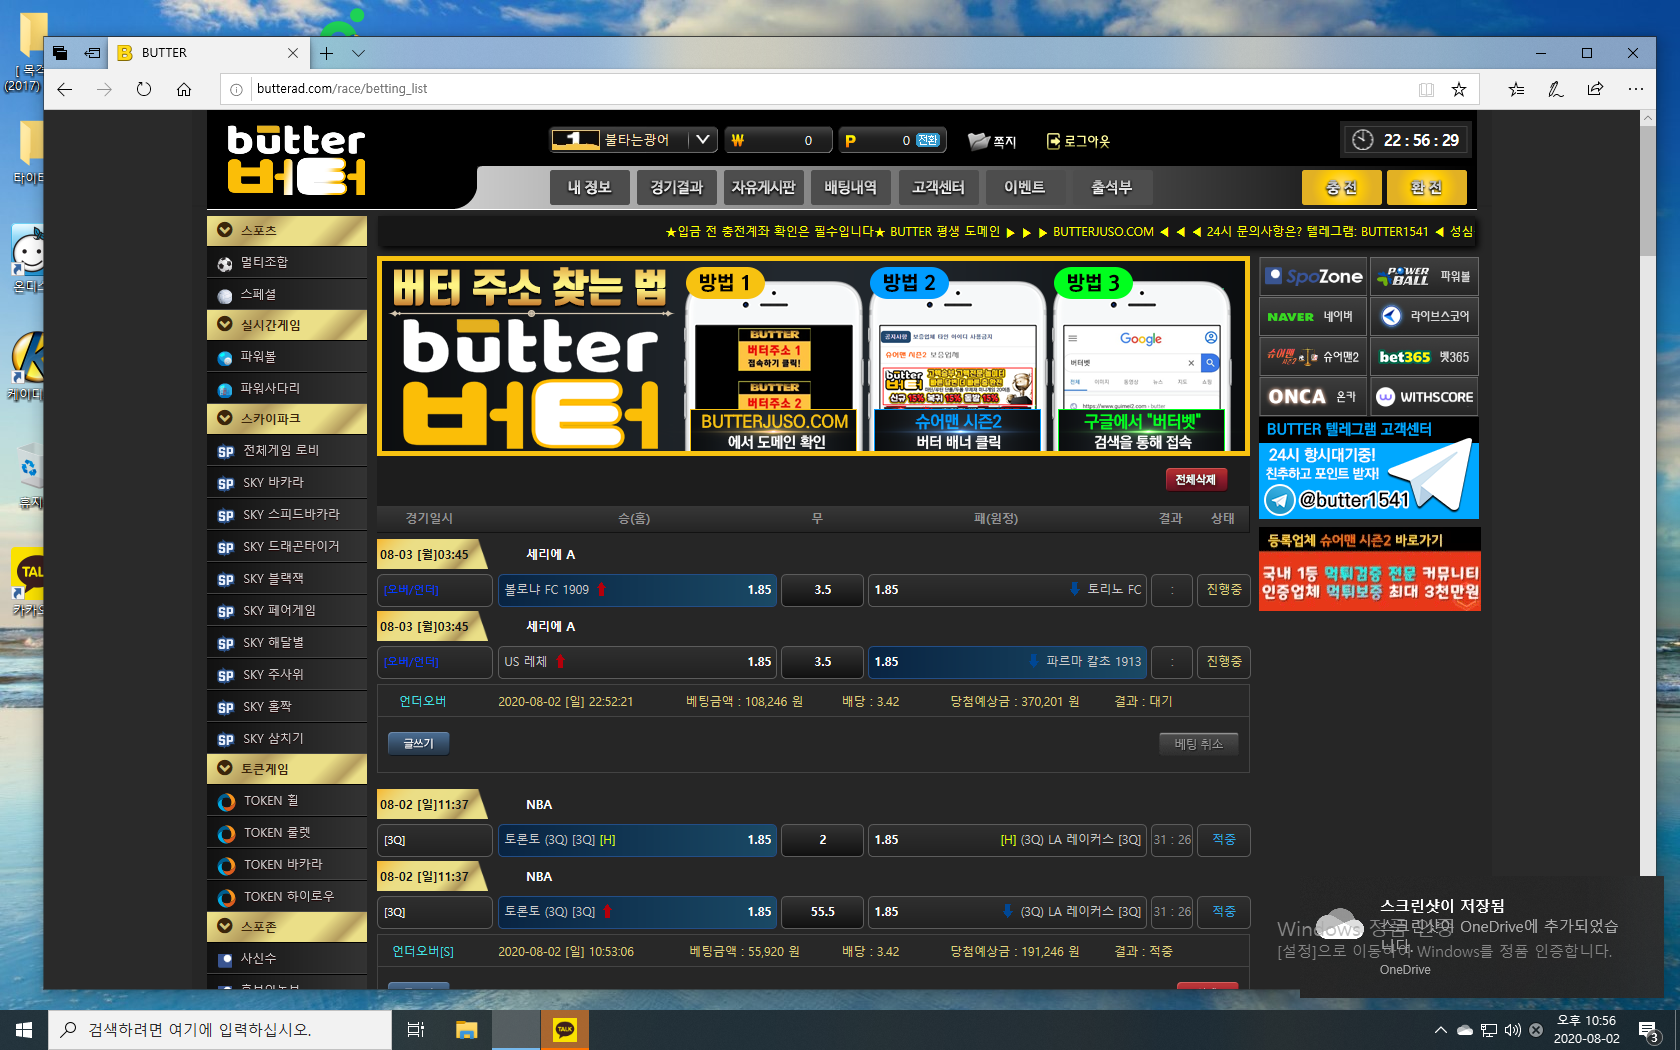
Task: Open the user level dropdown arrow
Action: (703, 140)
